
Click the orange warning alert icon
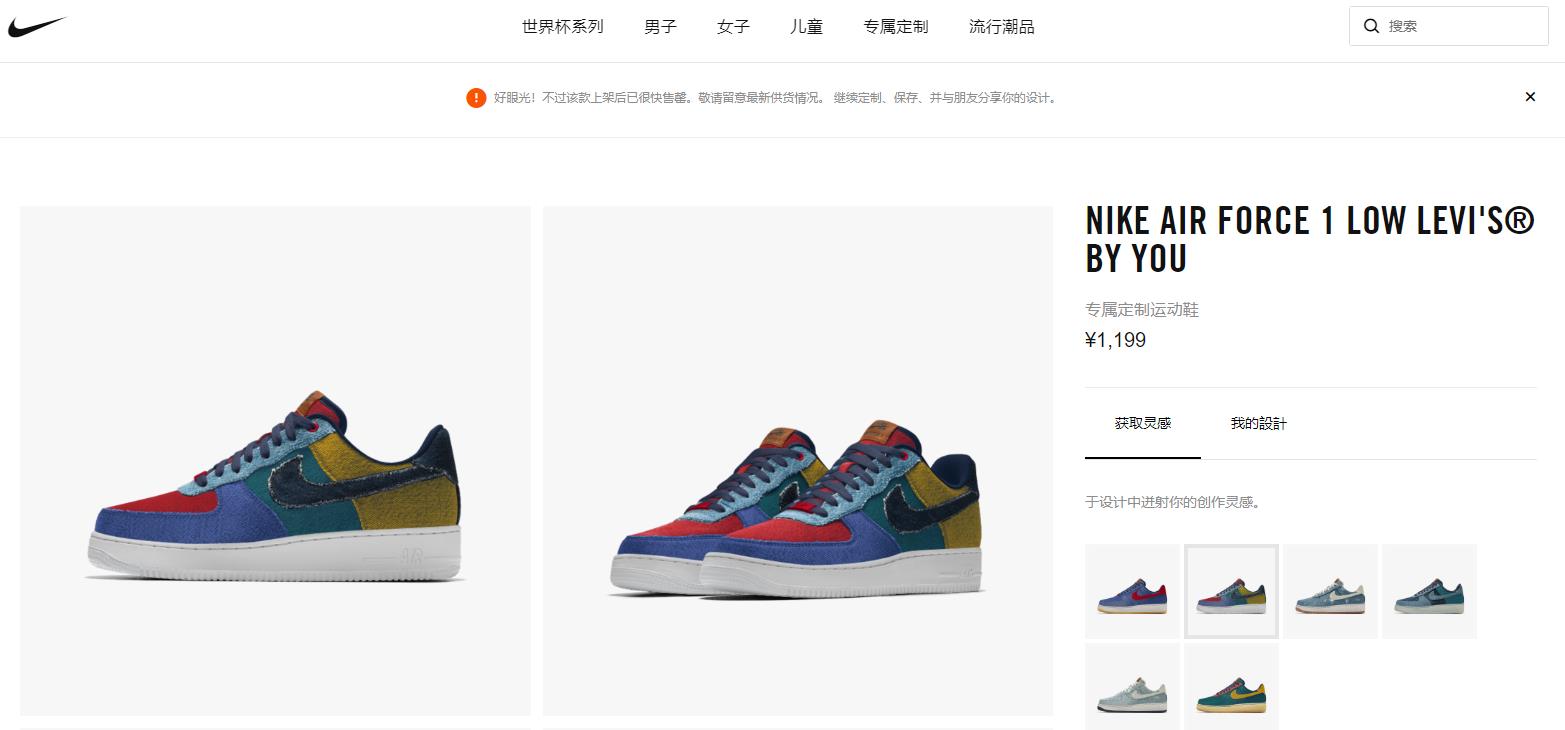(476, 98)
